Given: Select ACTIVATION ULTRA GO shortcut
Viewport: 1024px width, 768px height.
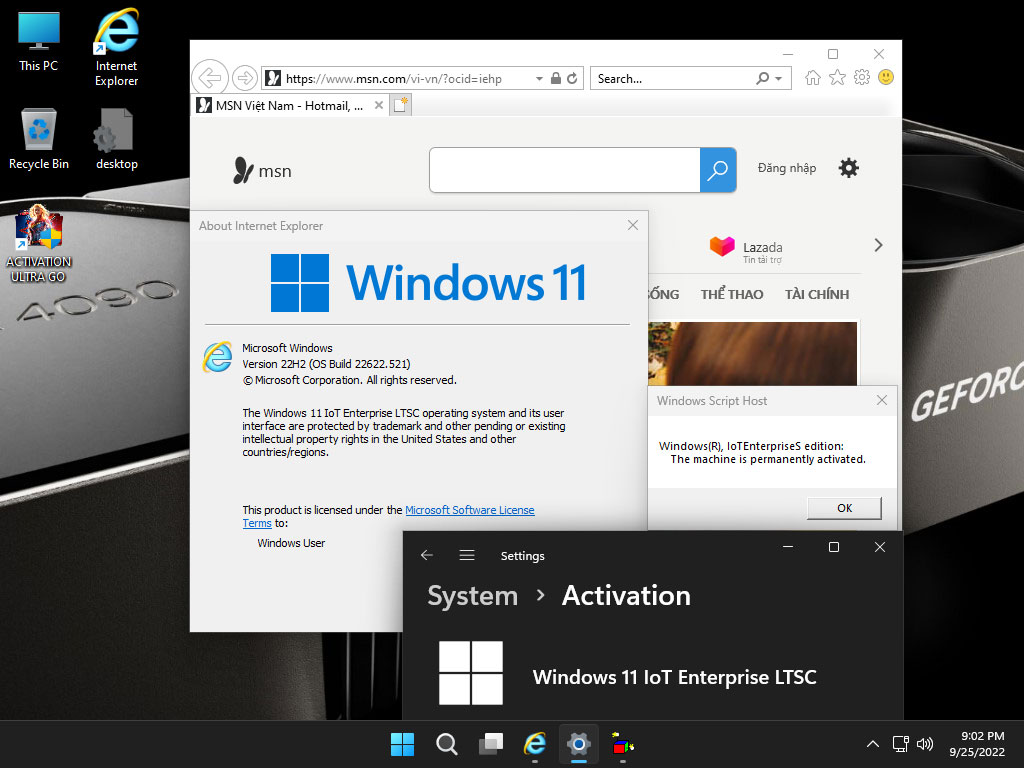Looking at the screenshot, I should tap(39, 244).
